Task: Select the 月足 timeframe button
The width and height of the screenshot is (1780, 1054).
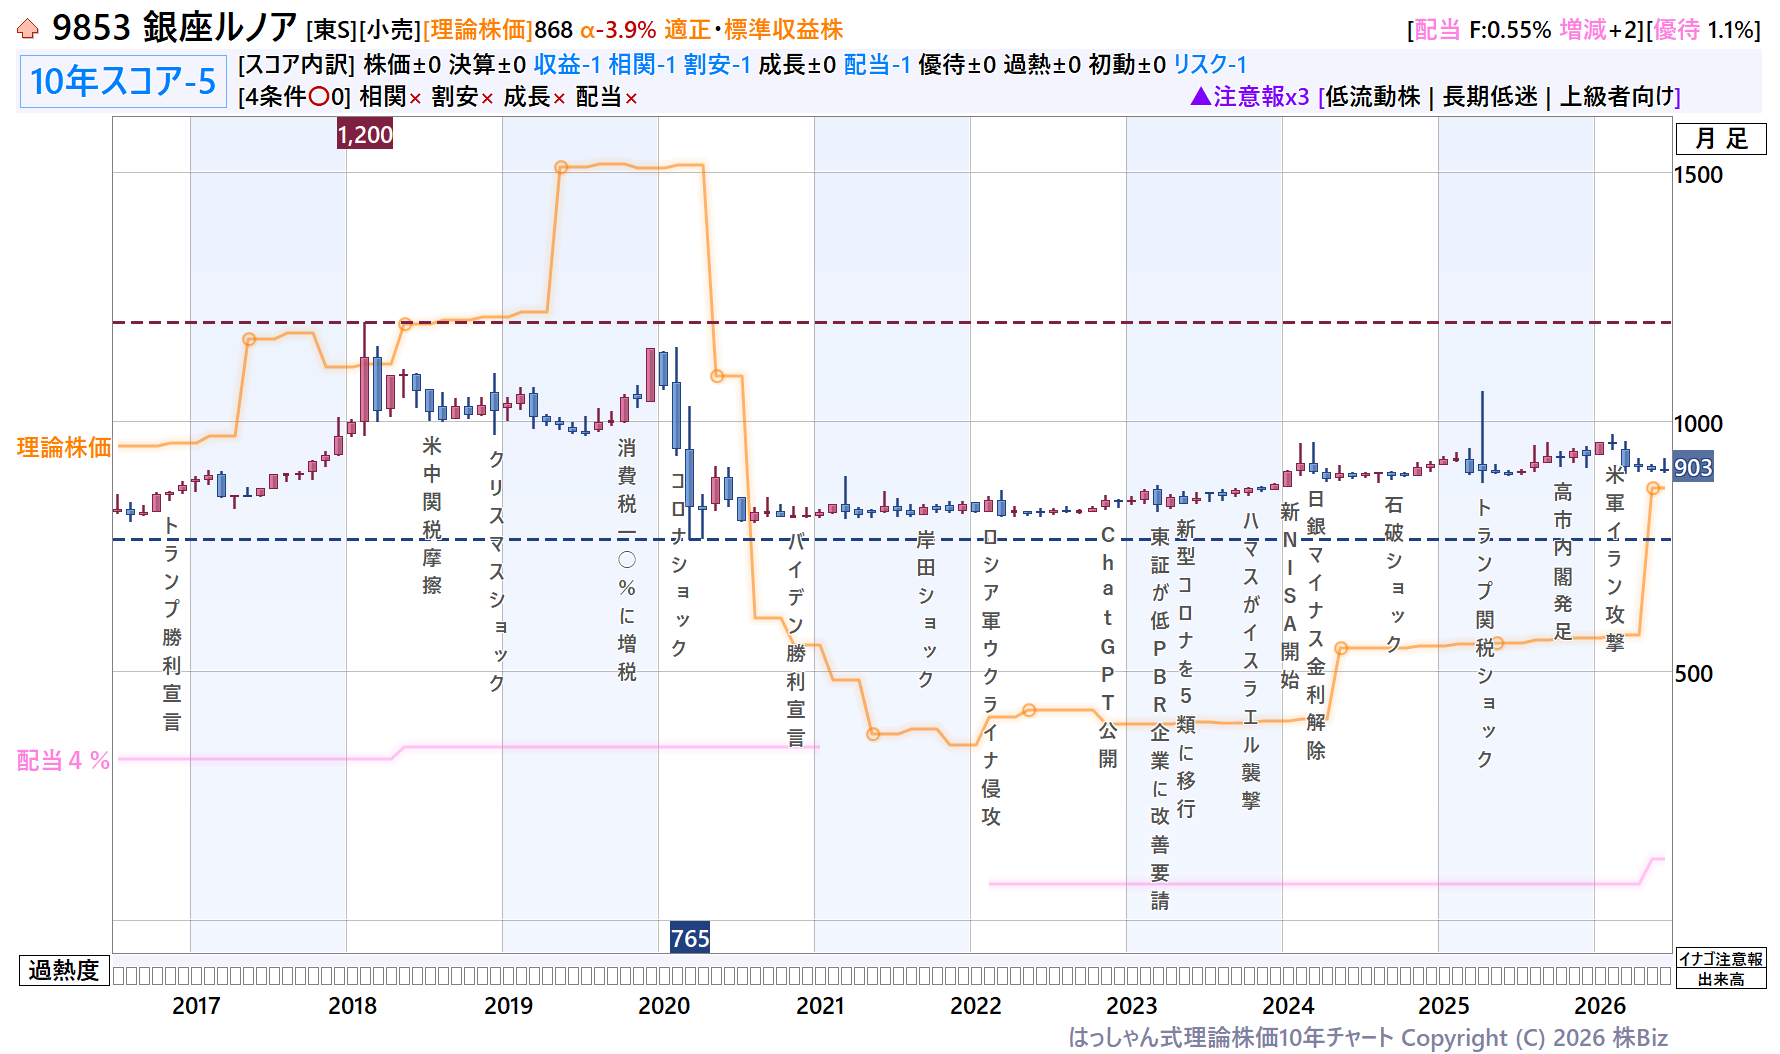Action: point(1721,139)
